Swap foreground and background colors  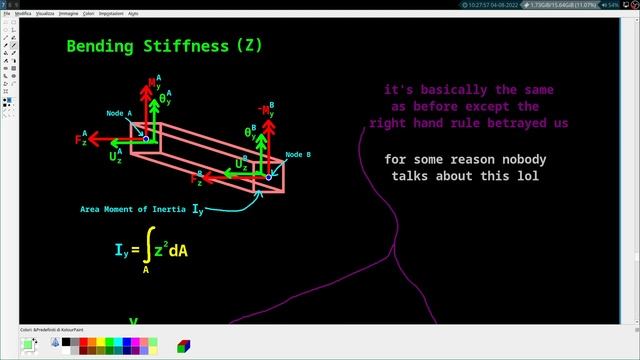35,341
